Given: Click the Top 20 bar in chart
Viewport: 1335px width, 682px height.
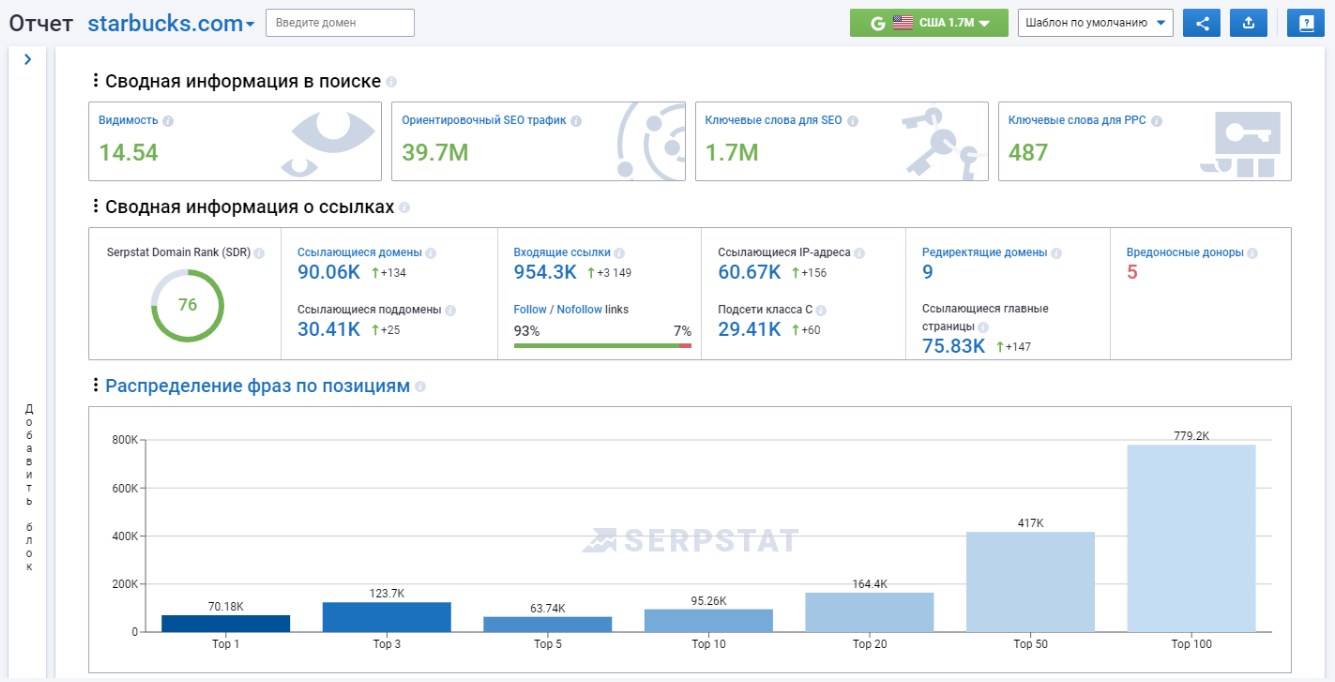Looking at the screenshot, I should coord(870,612).
